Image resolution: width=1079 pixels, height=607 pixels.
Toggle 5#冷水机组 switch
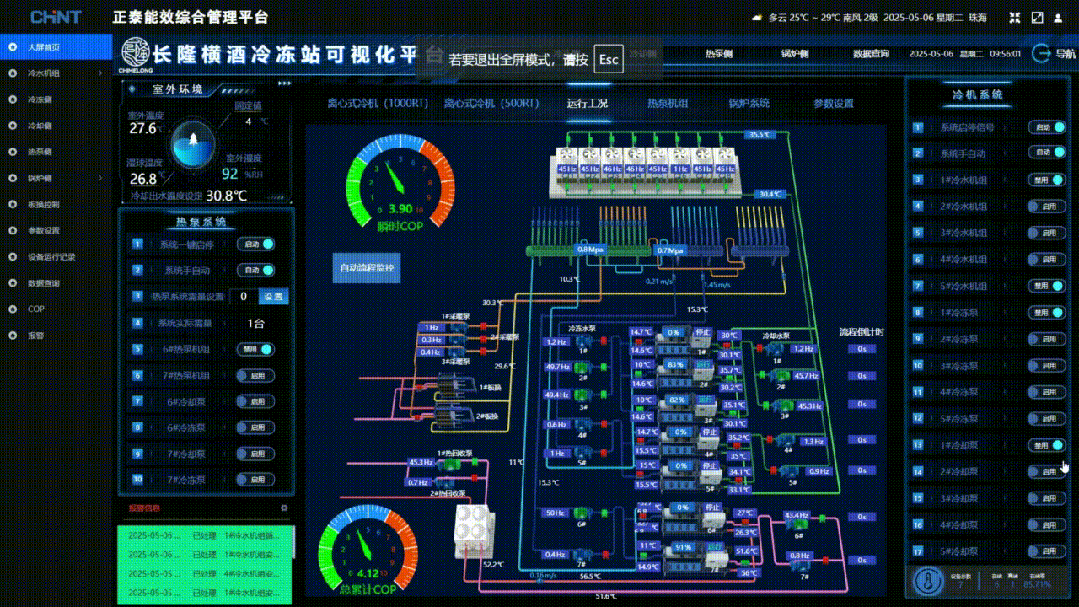click(1047, 286)
